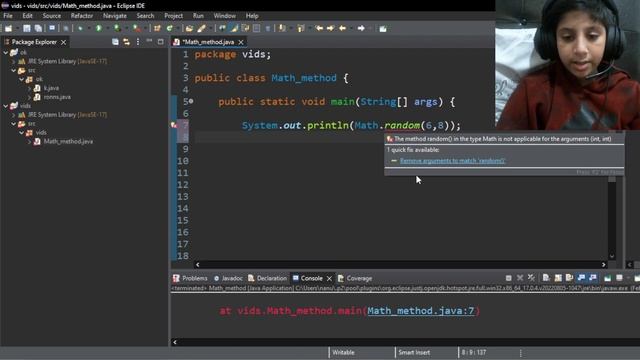
Task: Open the Source menu
Action: pos(52,16)
